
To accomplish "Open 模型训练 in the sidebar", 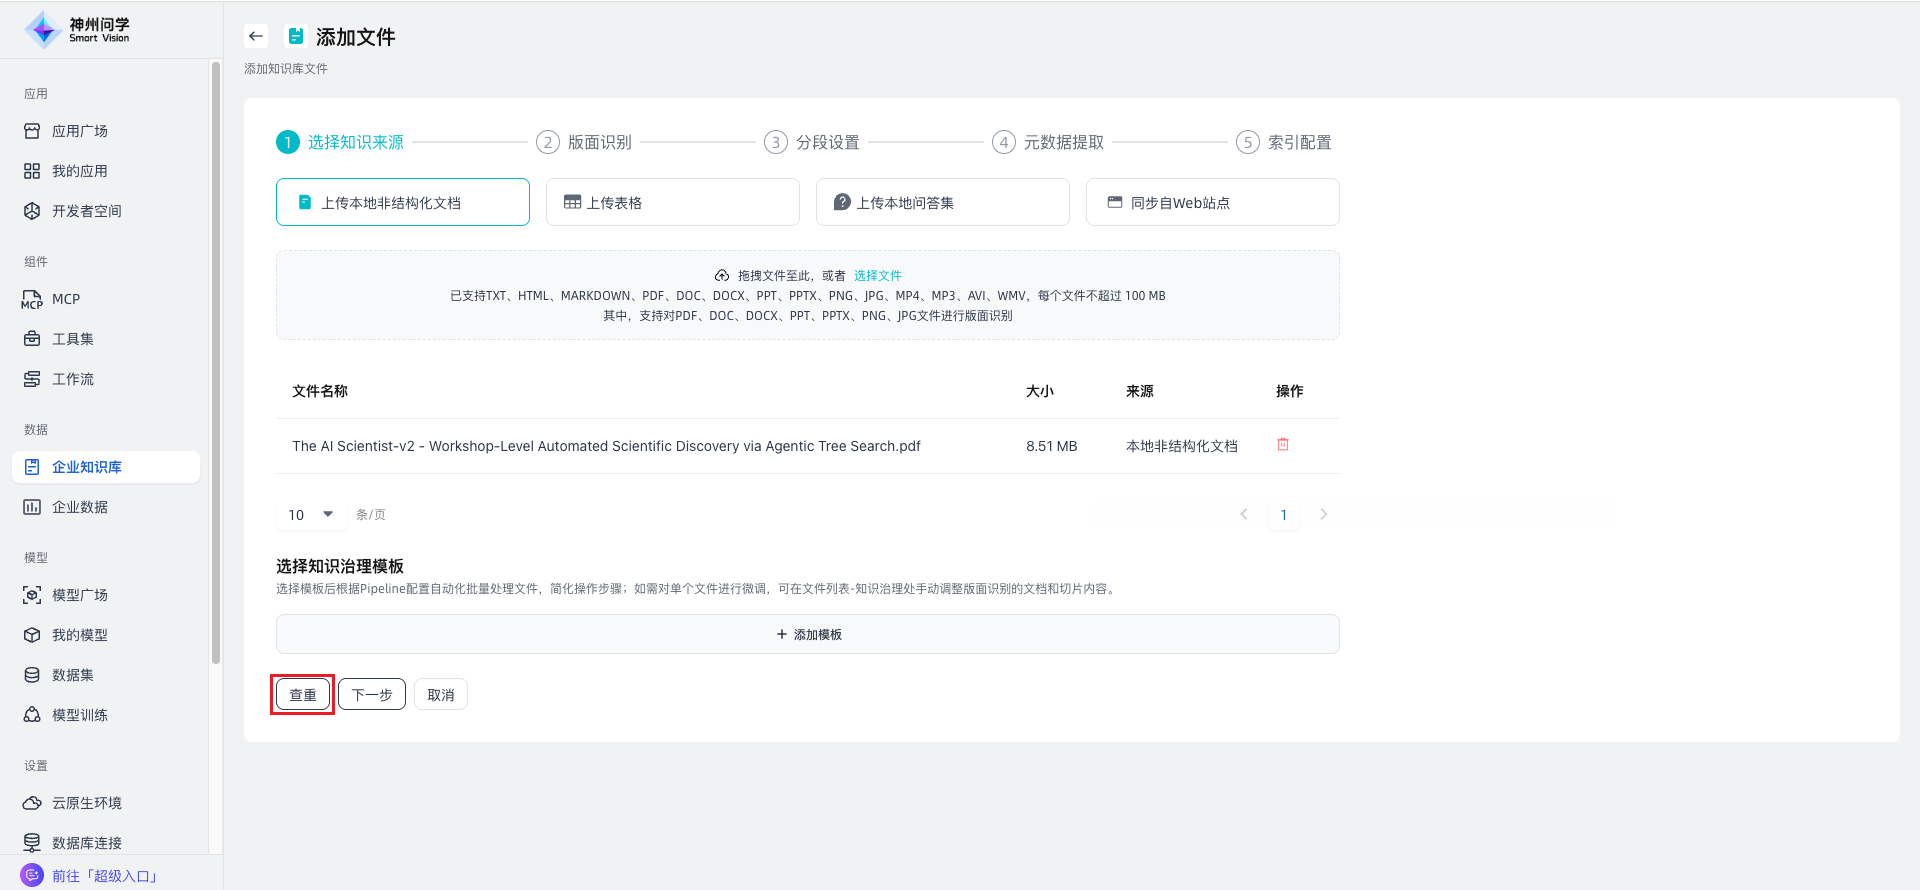I will pos(79,715).
